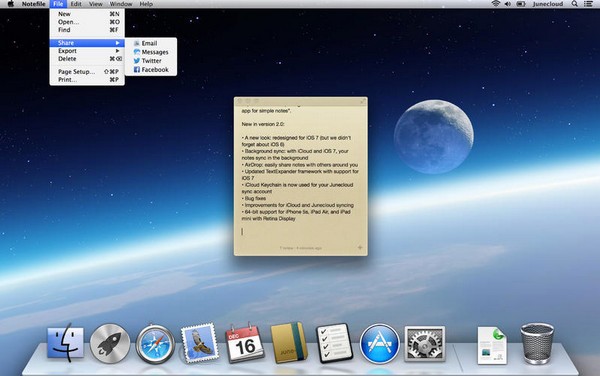Screen dimensions: 600x376
Task: Open Notefile notebook icon in Dock
Action: [289, 342]
